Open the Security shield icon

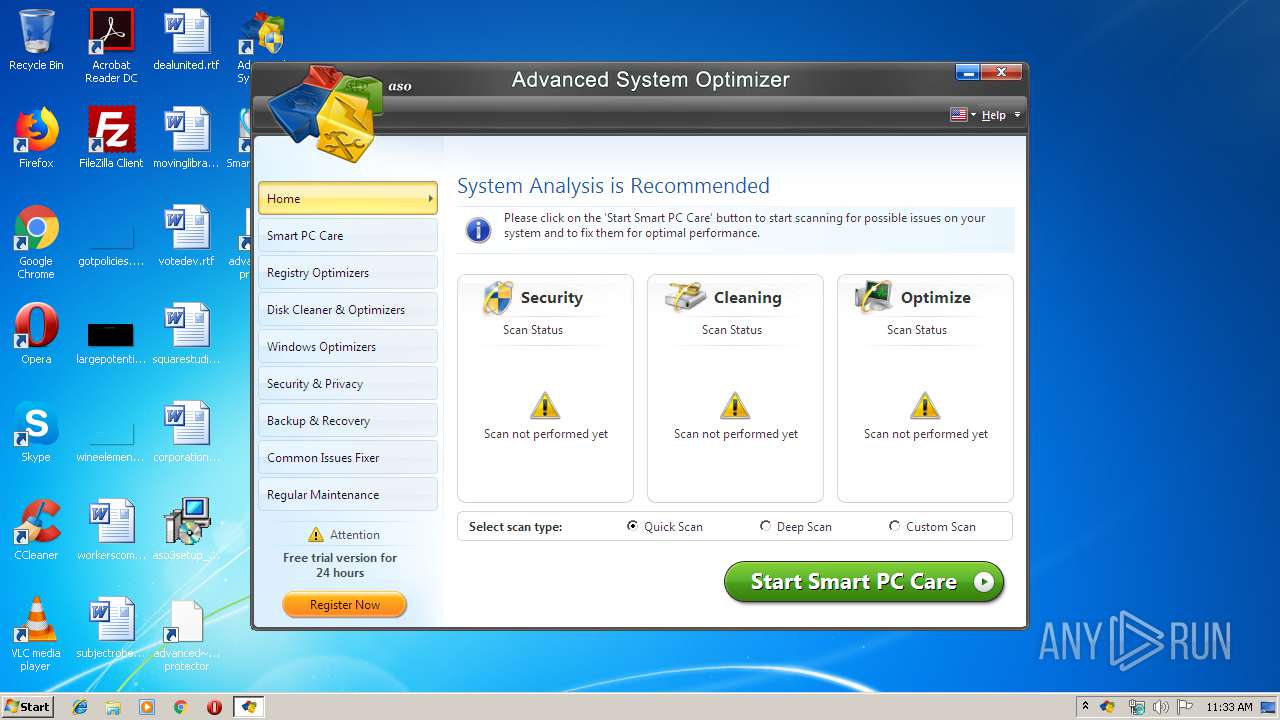click(497, 297)
